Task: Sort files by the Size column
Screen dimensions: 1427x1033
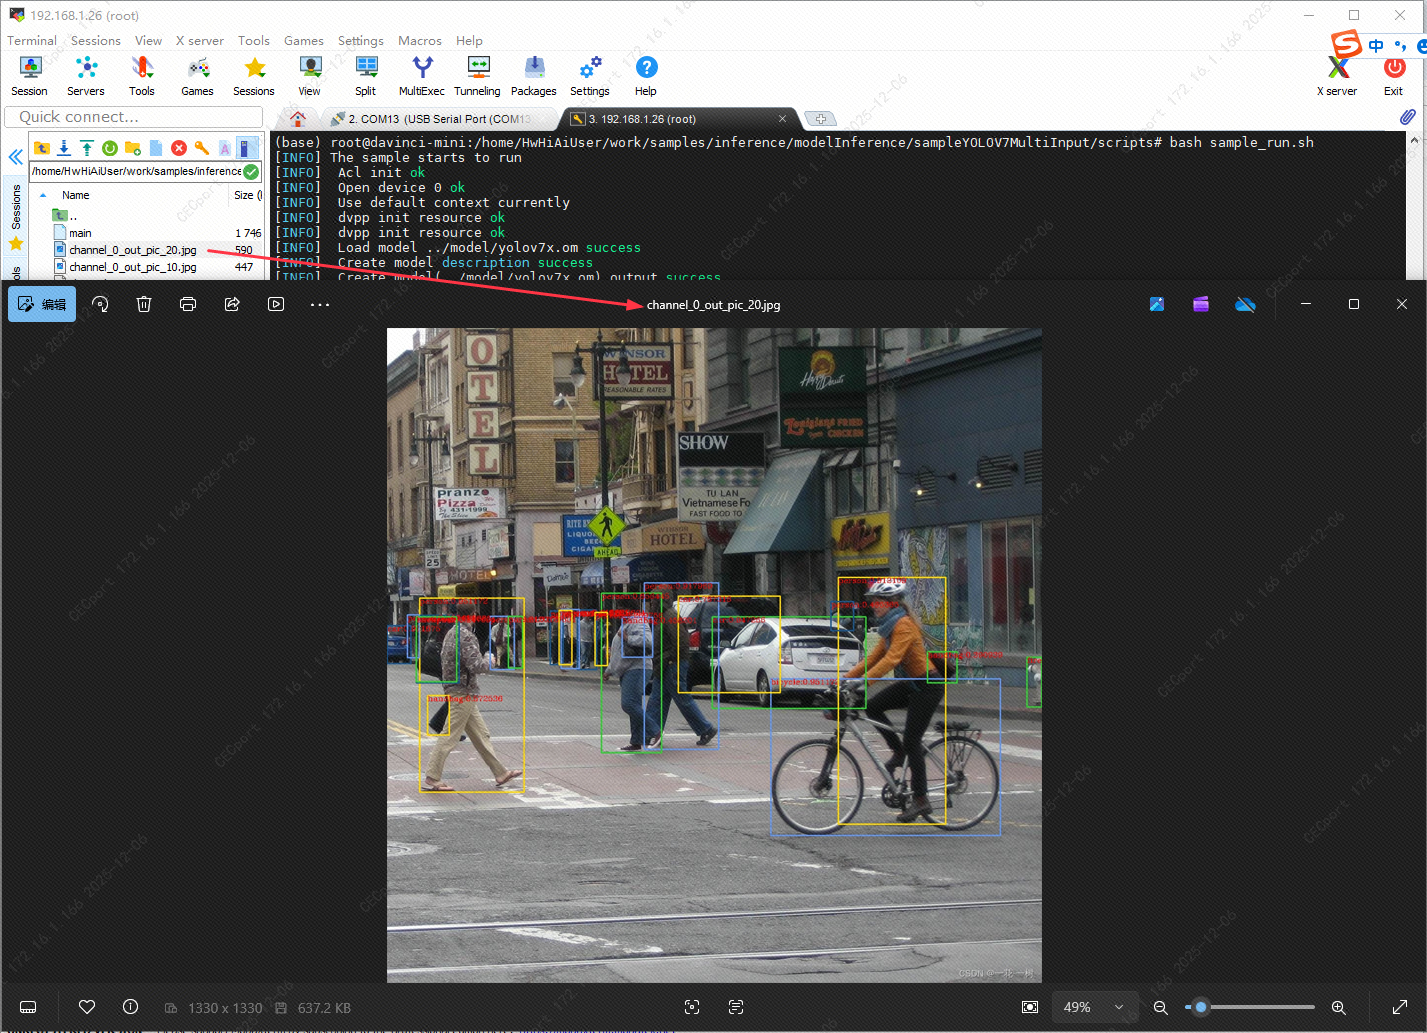Action: click(246, 195)
